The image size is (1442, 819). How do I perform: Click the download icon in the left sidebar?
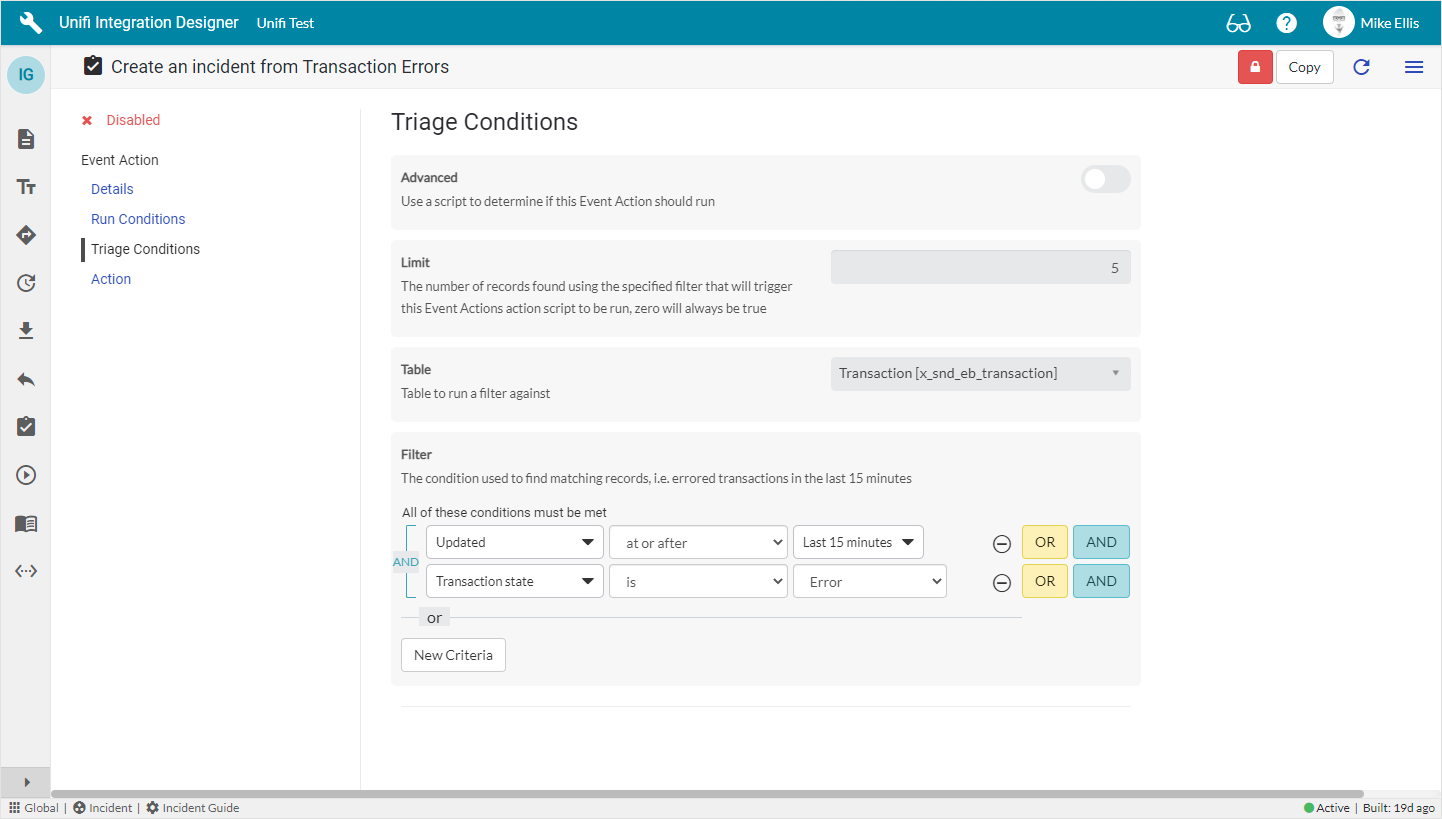(26, 331)
